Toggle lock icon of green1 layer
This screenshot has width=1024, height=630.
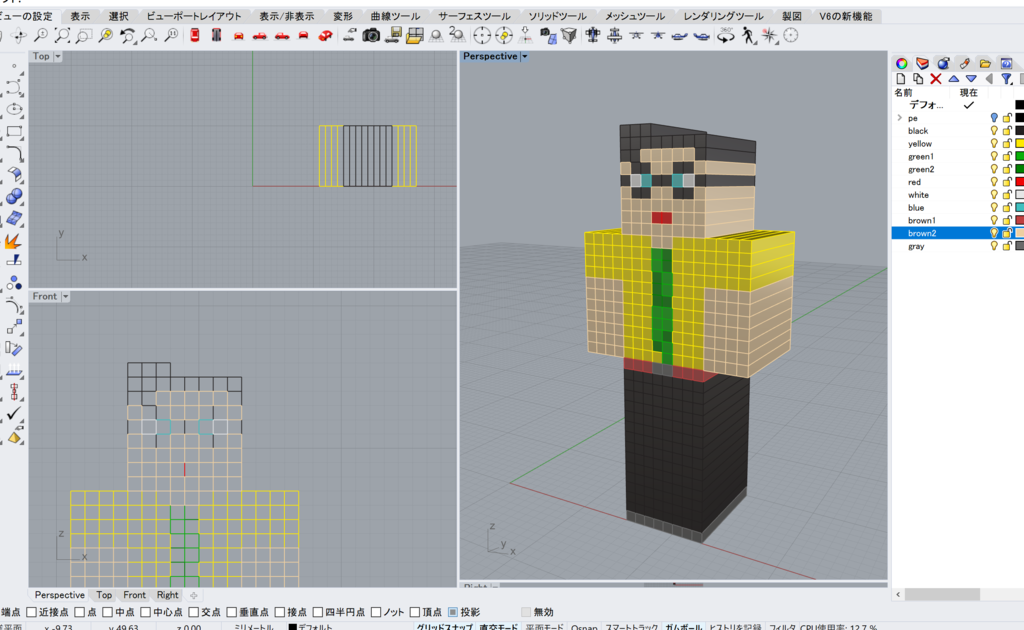pos(1007,157)
